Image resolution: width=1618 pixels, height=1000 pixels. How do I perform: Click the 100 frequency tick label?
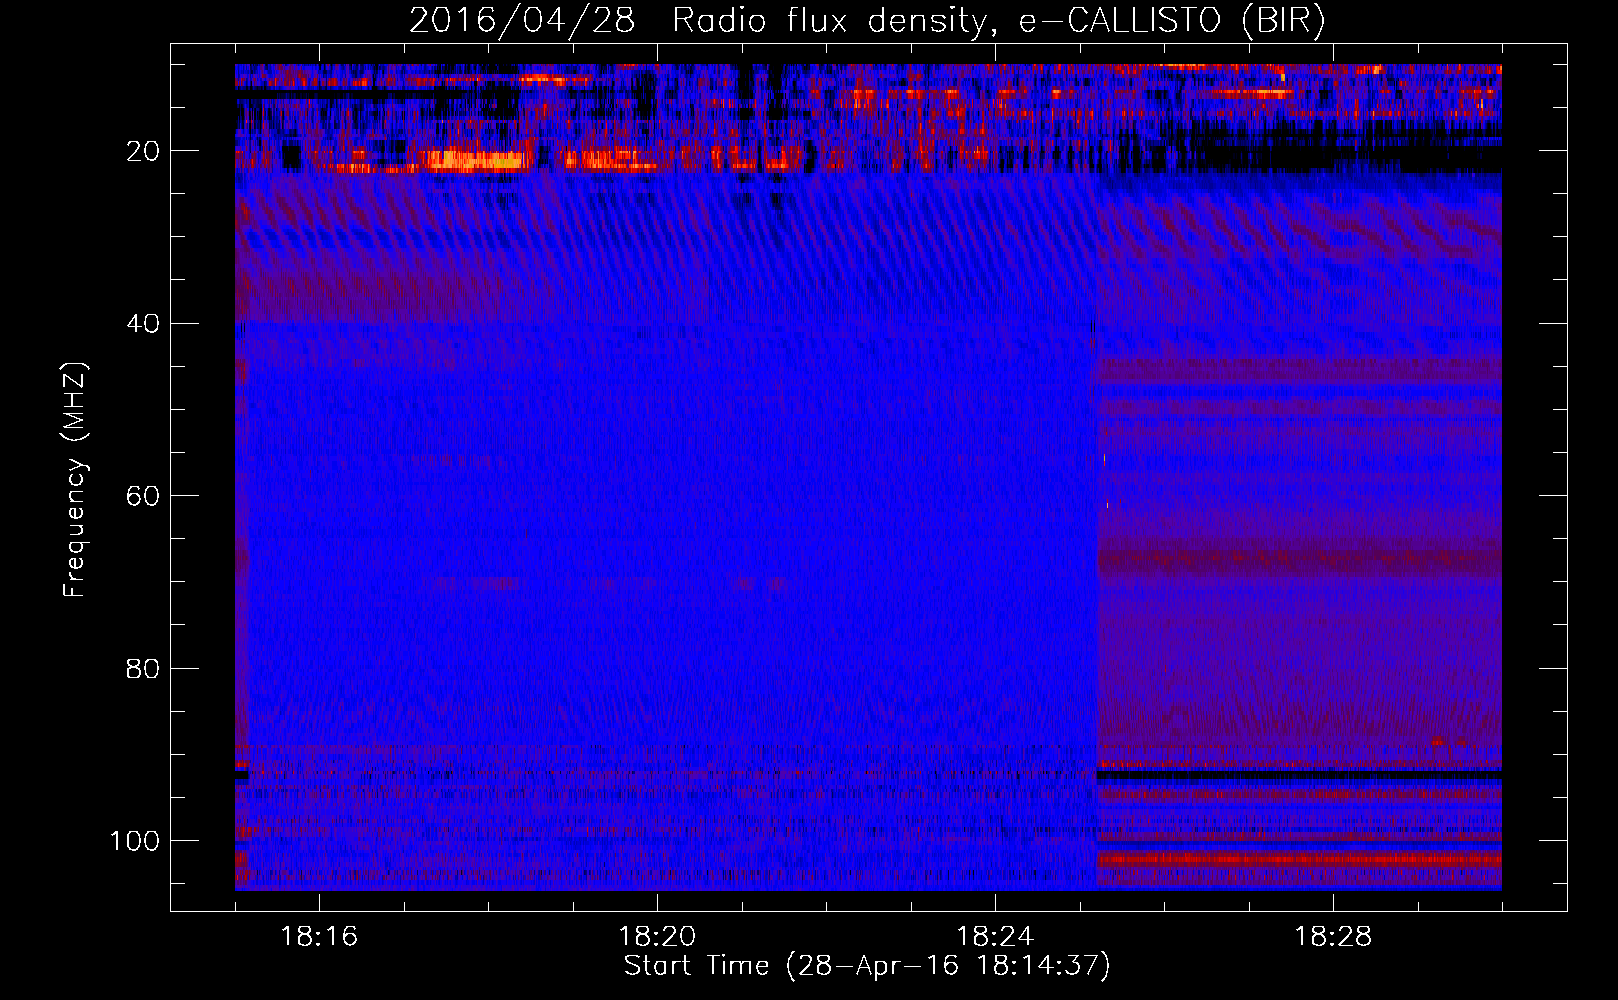[135, 841]
